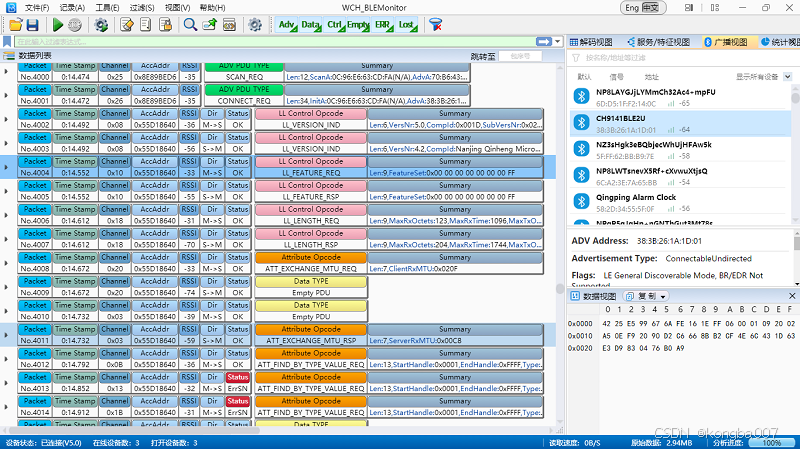Open a capture file with the folder icon
Image resolution: width=800 pixels, height=449 pixels.
pyautogui.click(x=15, y=24)
